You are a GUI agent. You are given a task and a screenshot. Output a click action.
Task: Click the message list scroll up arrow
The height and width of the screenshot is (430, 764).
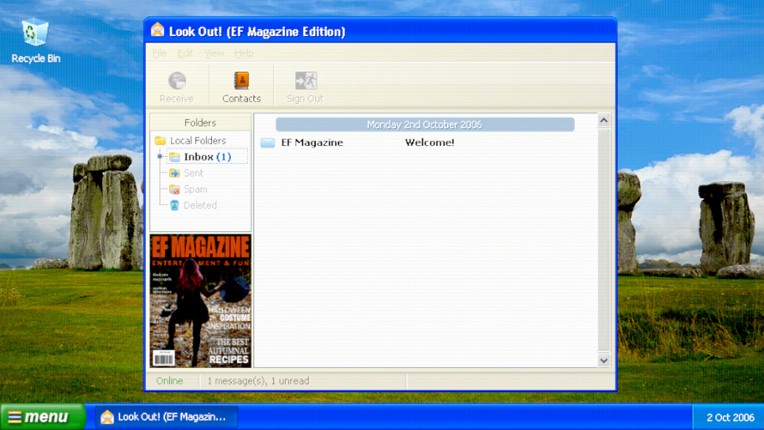pyautogui.click(x=603, y=121)
